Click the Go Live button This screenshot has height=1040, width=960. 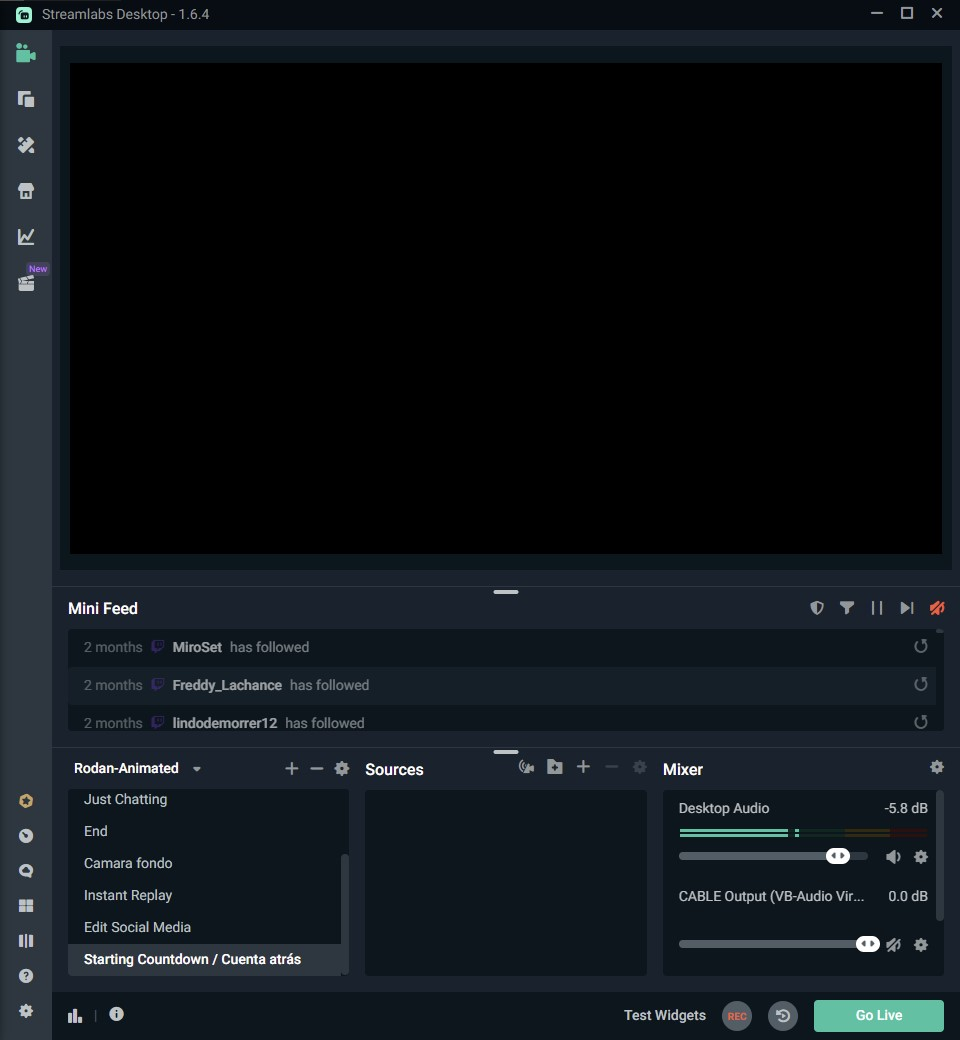click(x=878, y=1015)
